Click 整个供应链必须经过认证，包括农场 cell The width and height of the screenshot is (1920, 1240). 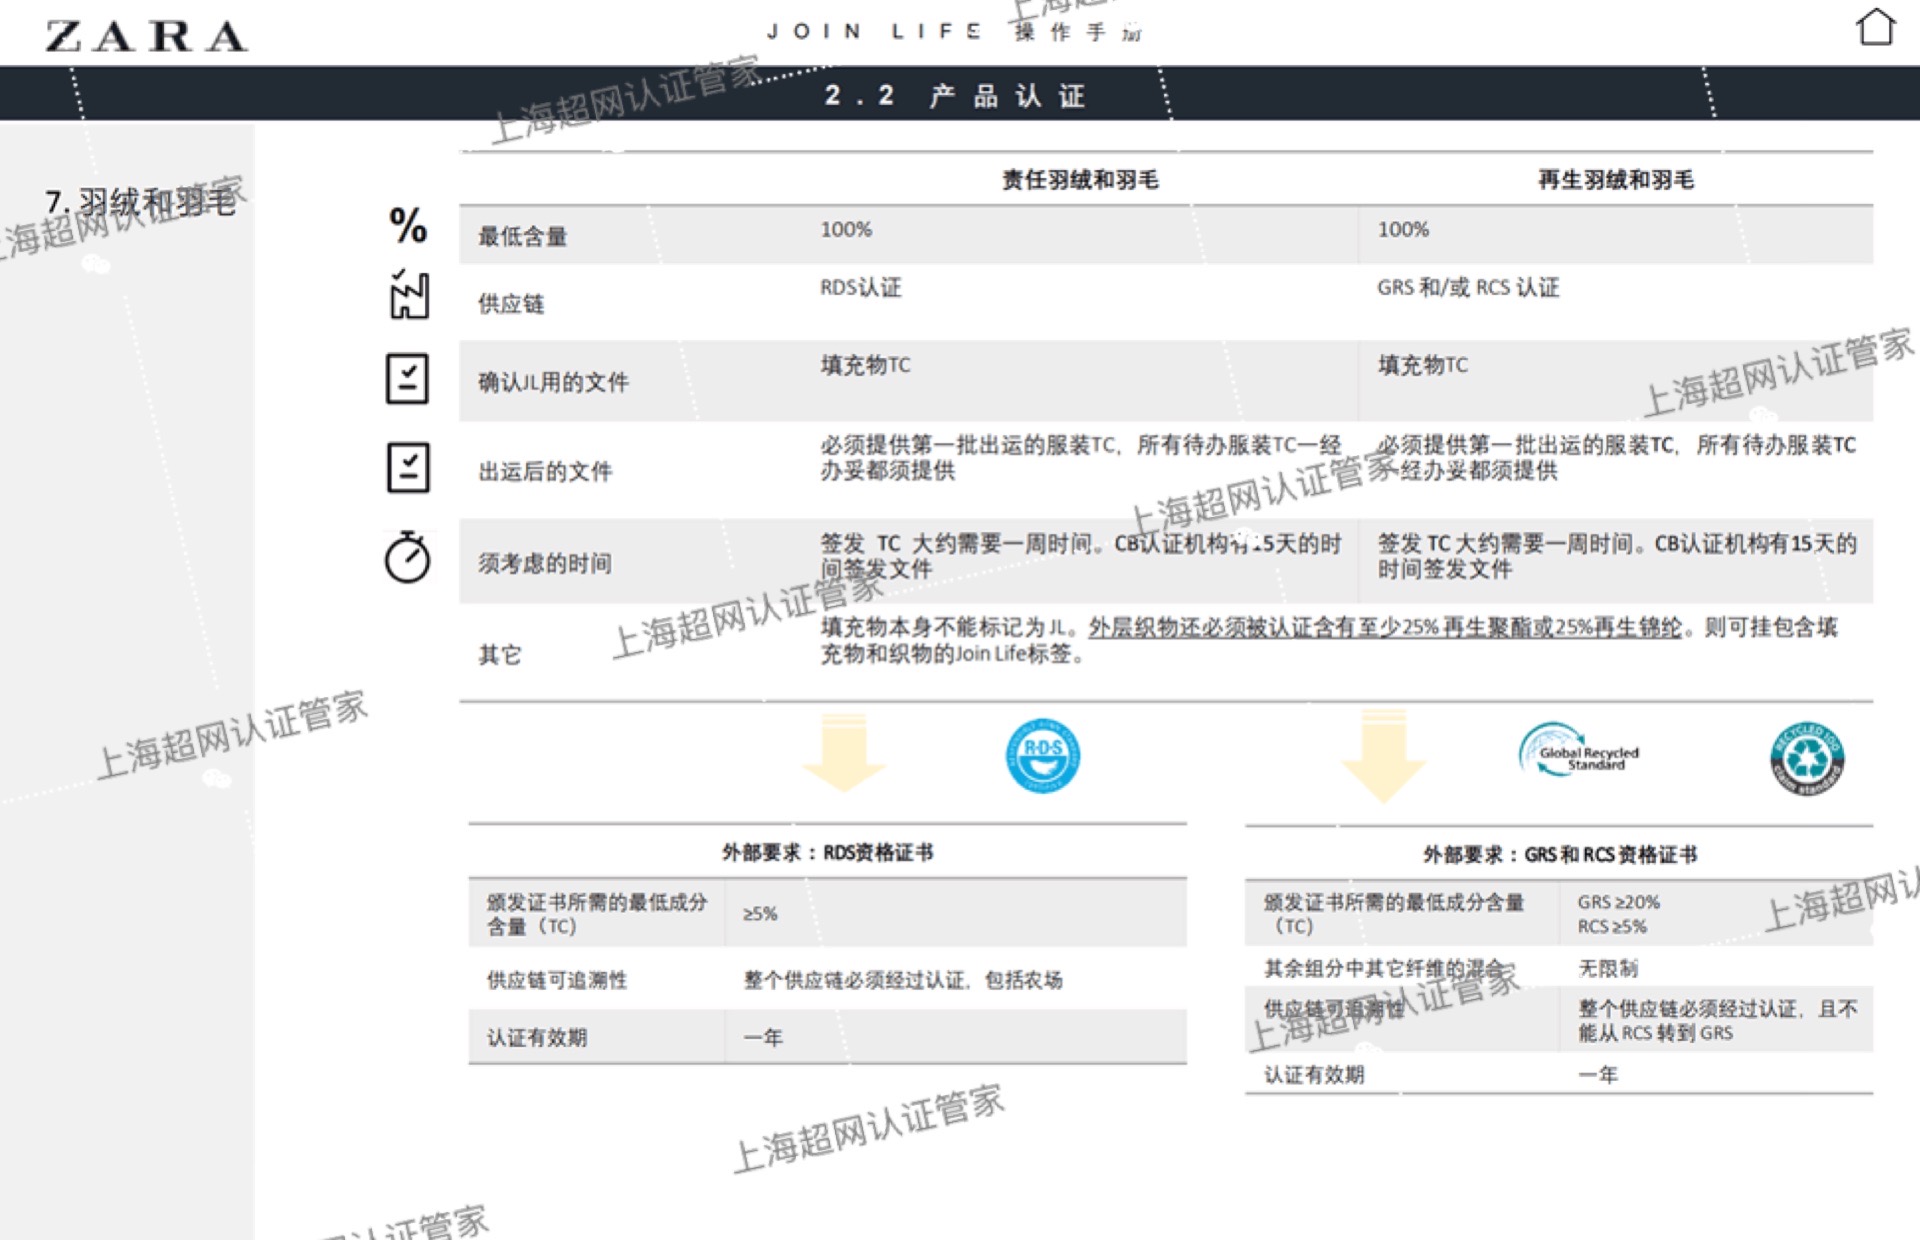(x=903, y=980)
